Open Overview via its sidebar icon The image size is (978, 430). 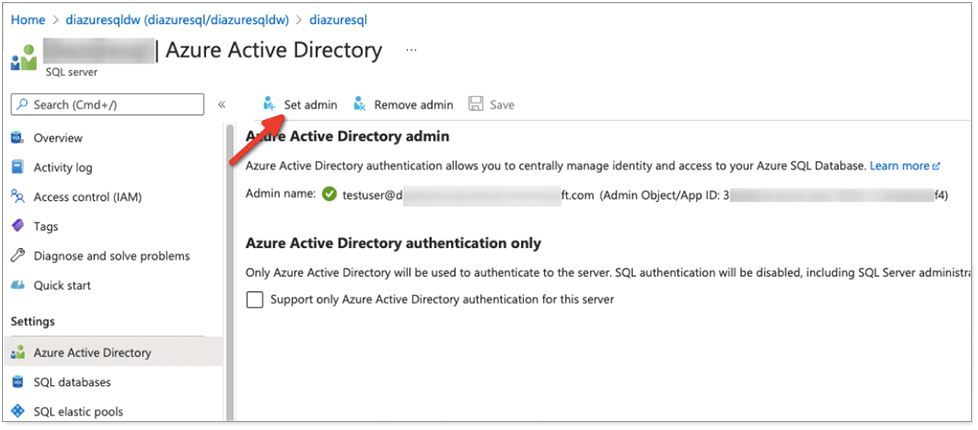click(x=17, y=138)
